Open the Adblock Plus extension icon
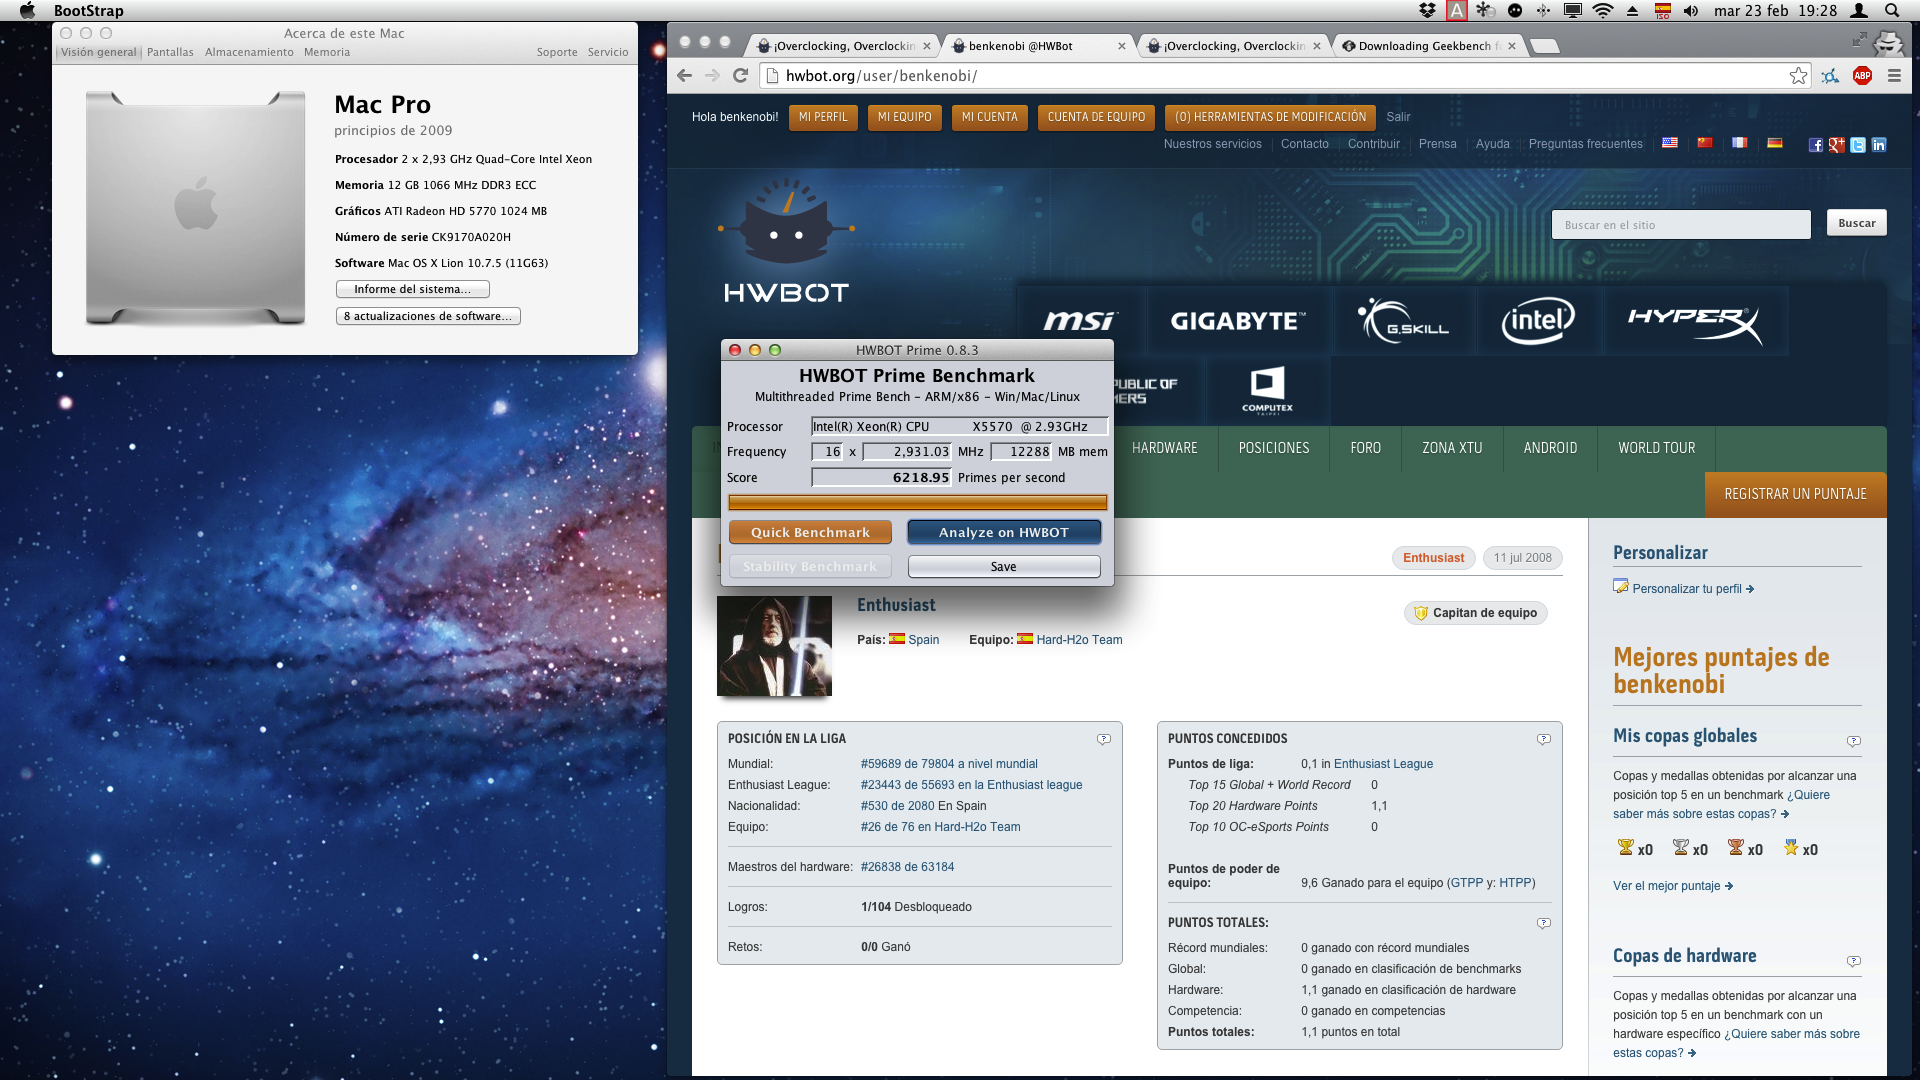The image size is (1920, 1080). (x=1862, y=75)
